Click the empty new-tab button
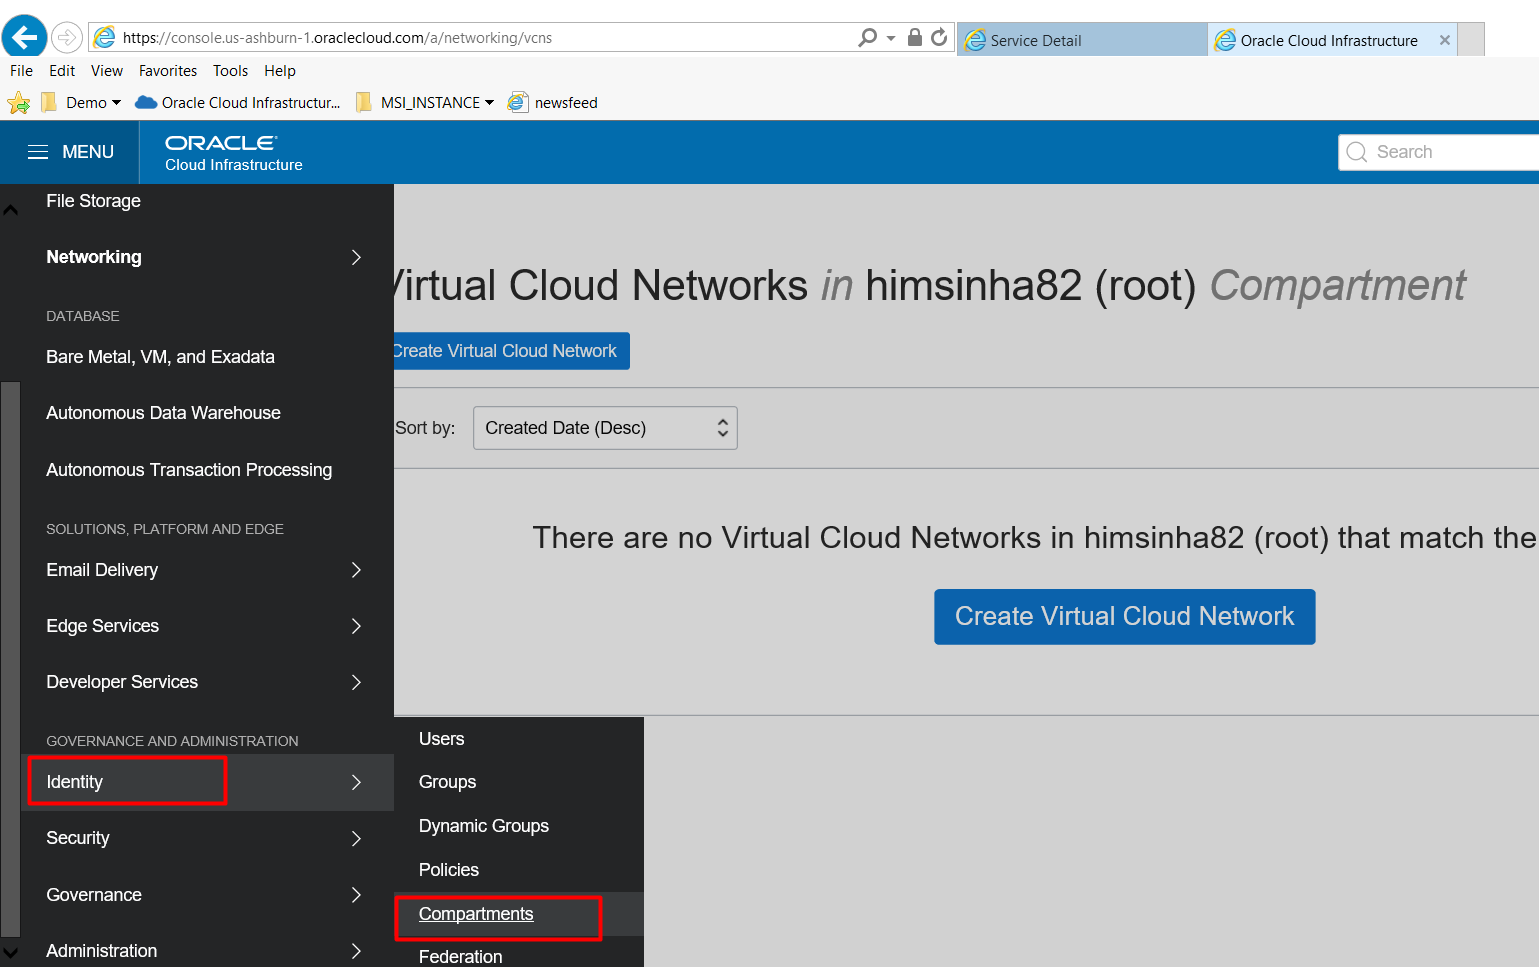The width and height of the screenshot is (1539, 967). coord(1471,40)
